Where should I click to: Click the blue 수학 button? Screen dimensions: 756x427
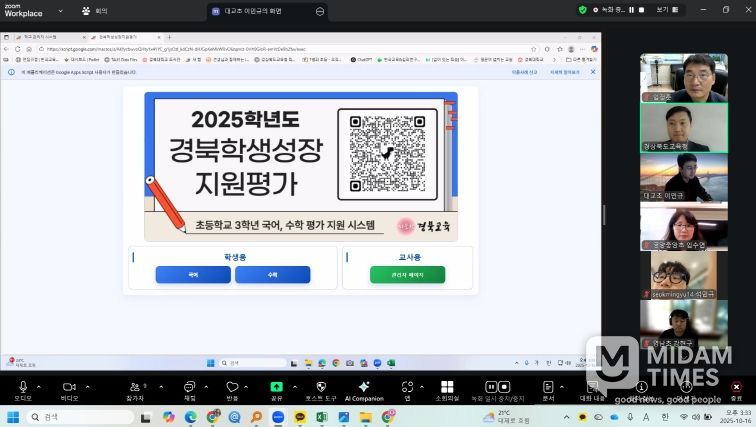(272, 274)
